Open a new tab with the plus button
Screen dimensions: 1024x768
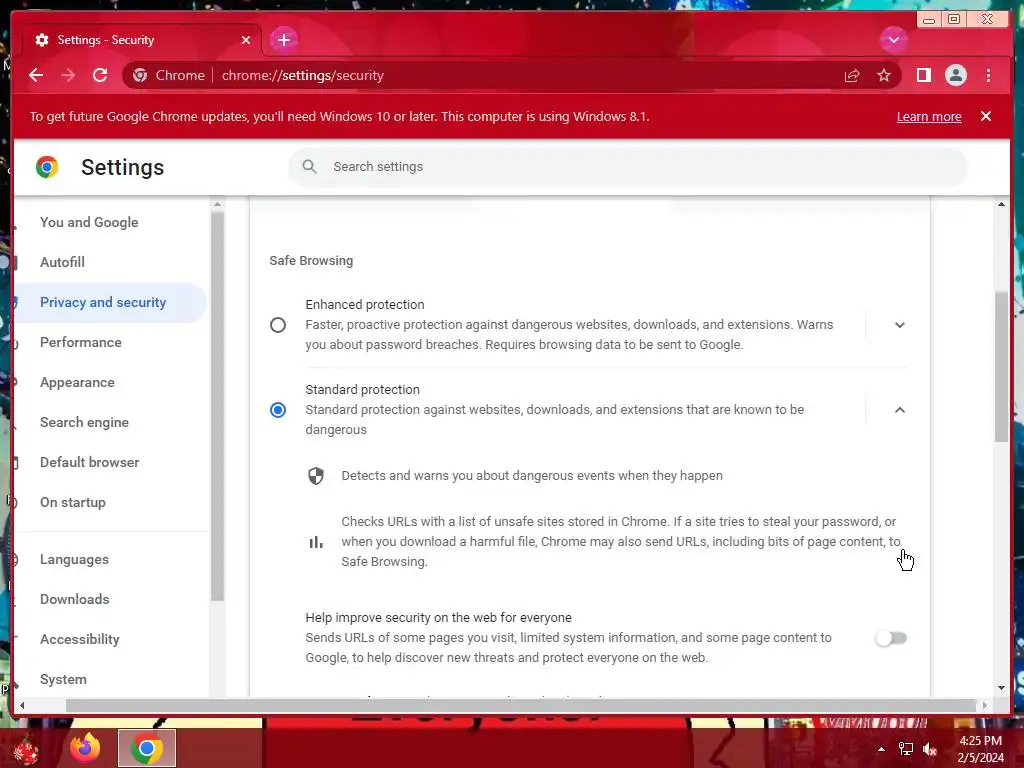point(283,40)
